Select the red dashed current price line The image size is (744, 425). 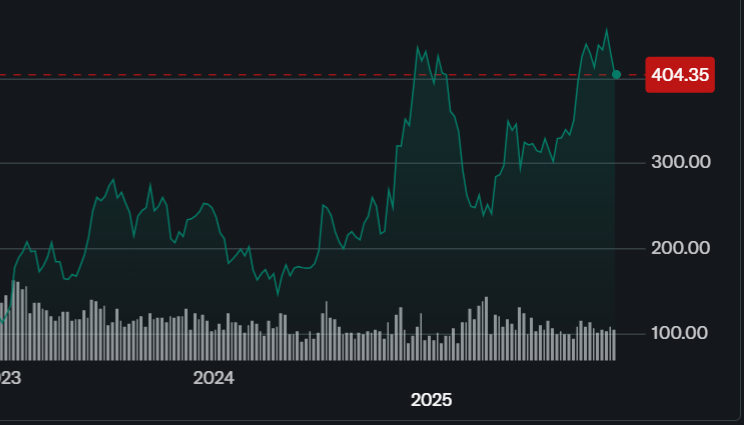click(x=300, y=75)
